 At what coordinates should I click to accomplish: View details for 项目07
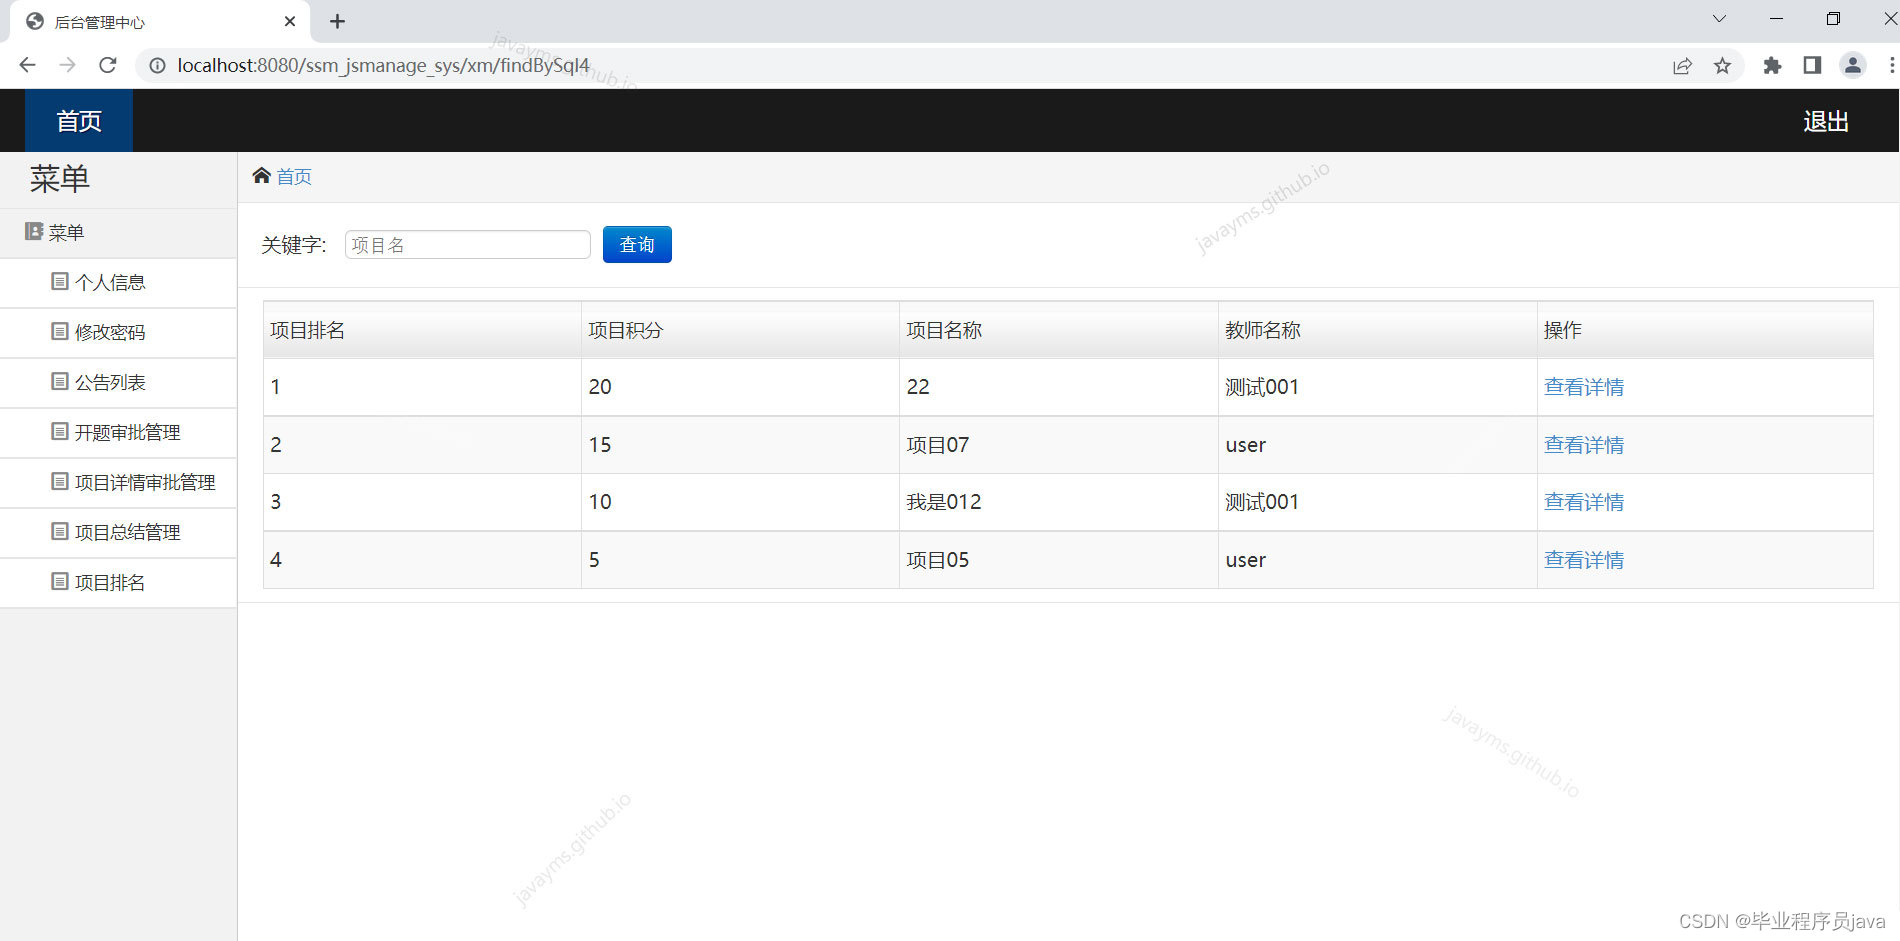click(x=1584, y=445)
